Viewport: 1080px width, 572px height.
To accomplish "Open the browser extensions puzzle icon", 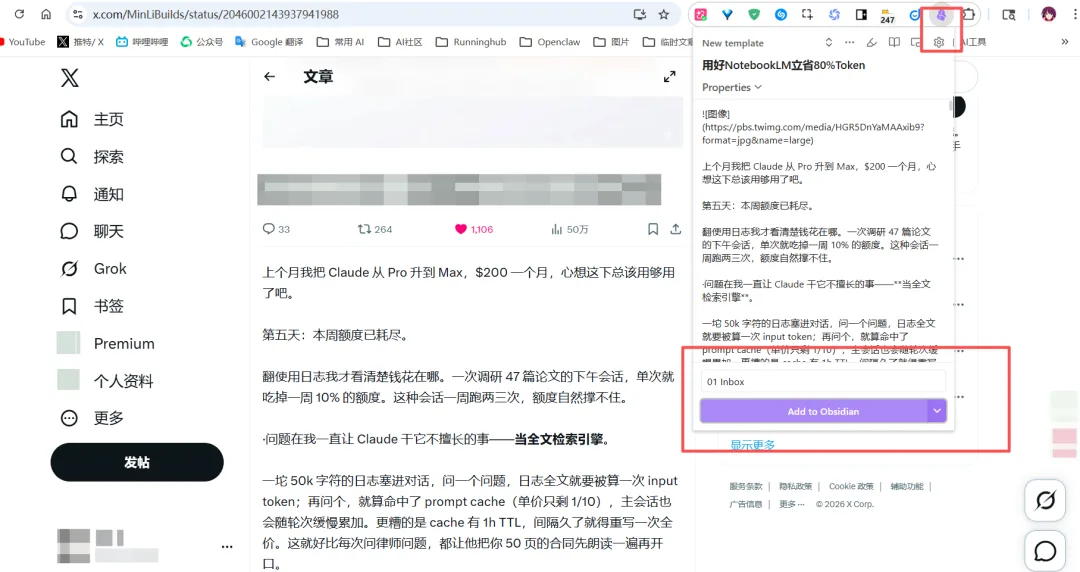I will [968, 14].
